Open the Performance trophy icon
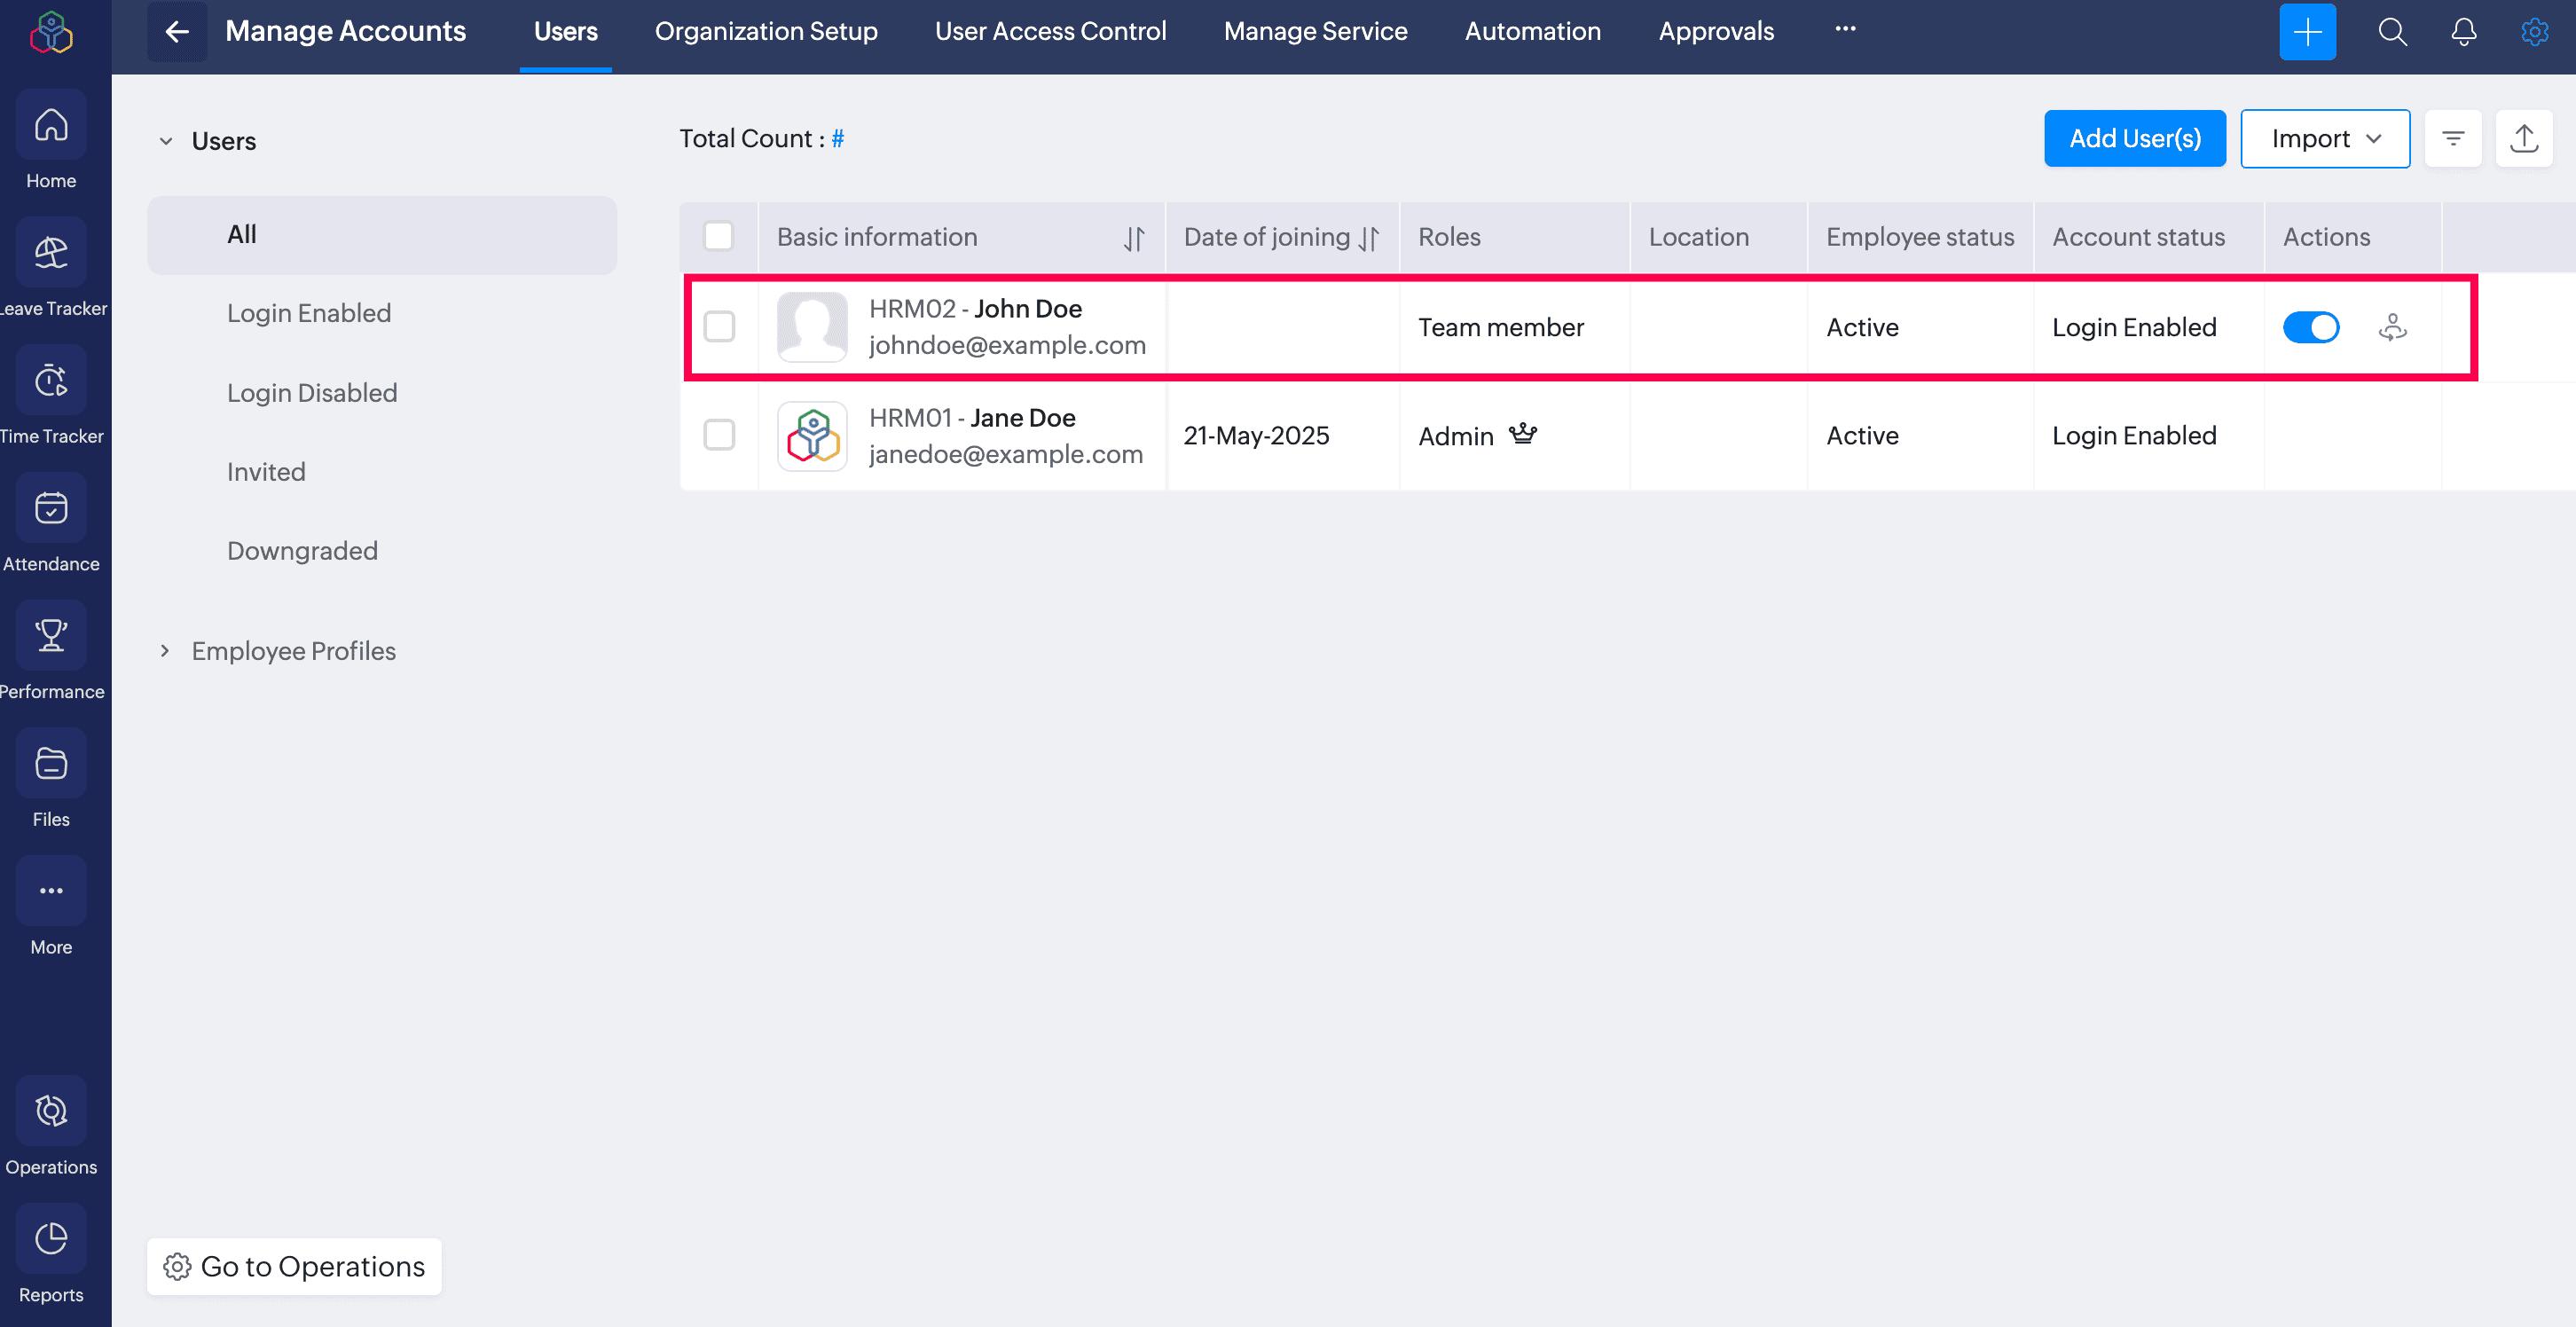Screen dimensions: 2576x1327 pos(51,637)
